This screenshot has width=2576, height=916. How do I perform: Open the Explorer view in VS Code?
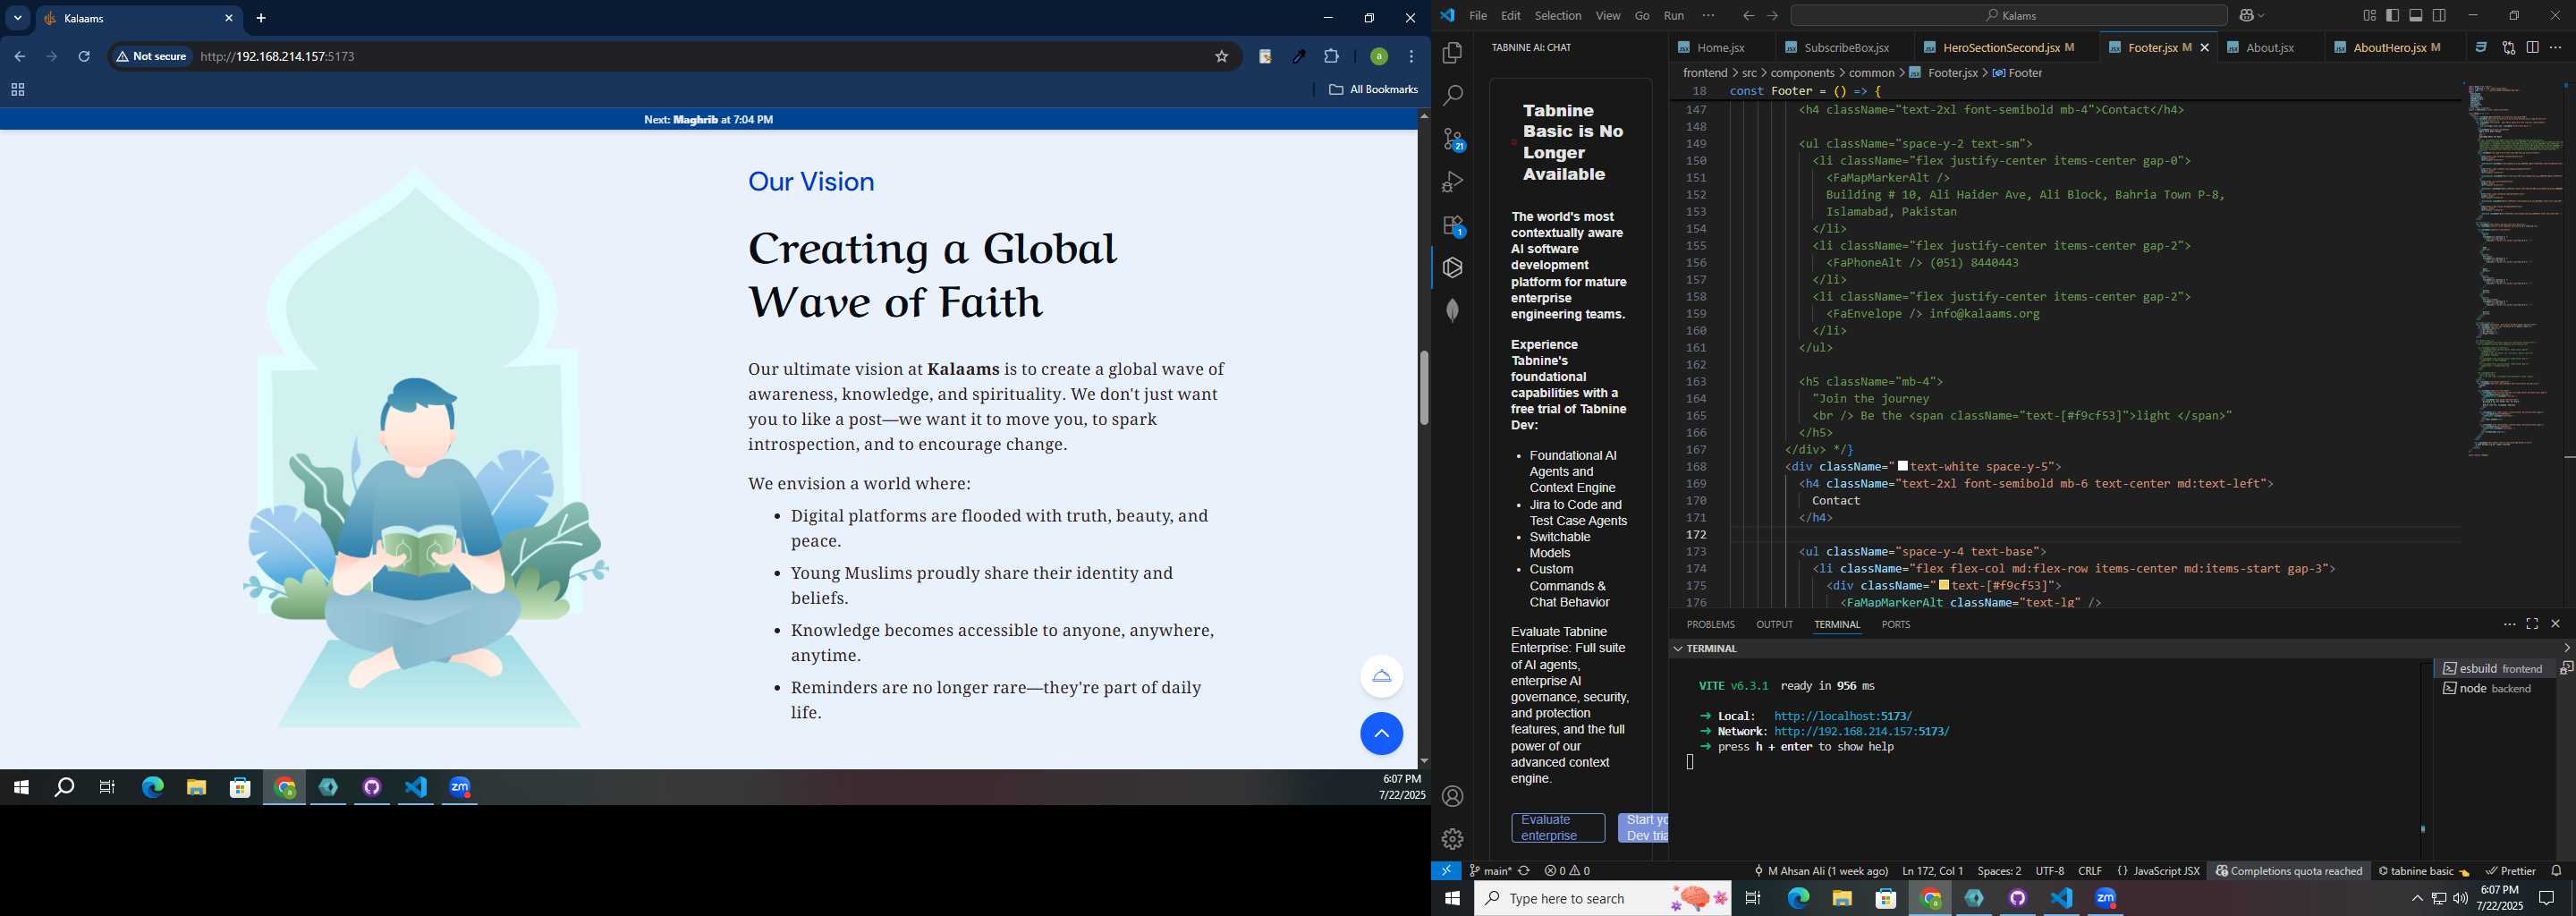(1453, 53)
